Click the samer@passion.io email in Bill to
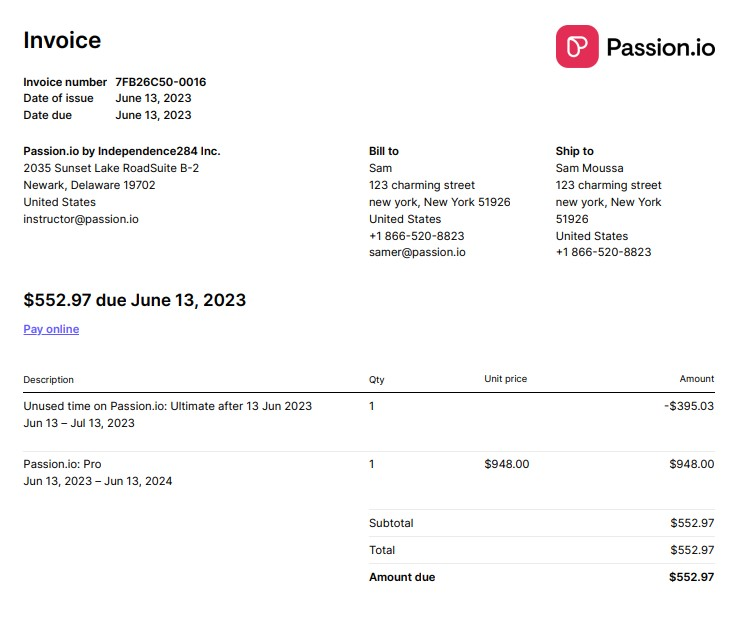Image resolution: width=742 pixels, height=638 pixels. [x=417, y=252]
